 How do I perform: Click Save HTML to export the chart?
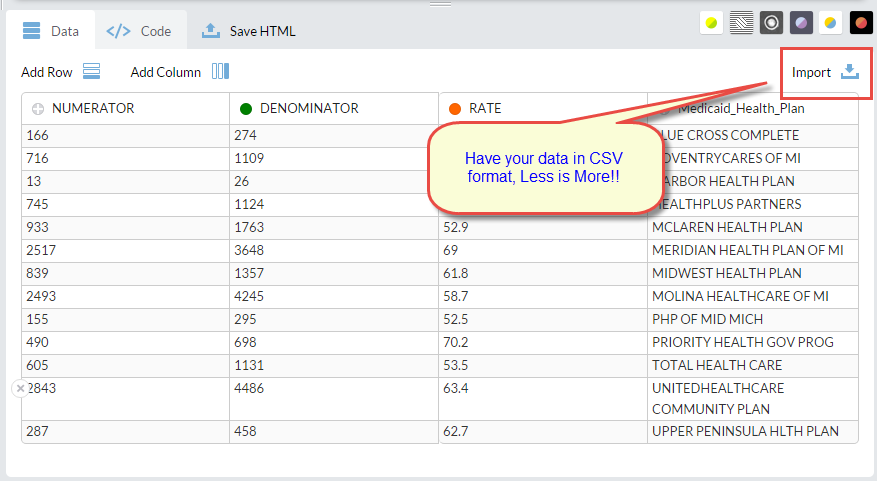248,31
